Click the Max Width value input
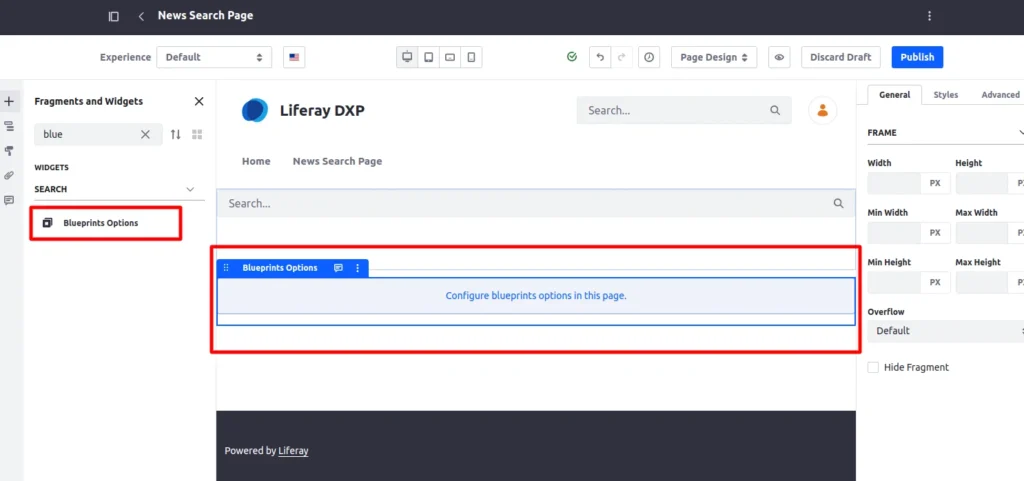1024x481 pixels. pyautogui.click(x=982, y=233)
